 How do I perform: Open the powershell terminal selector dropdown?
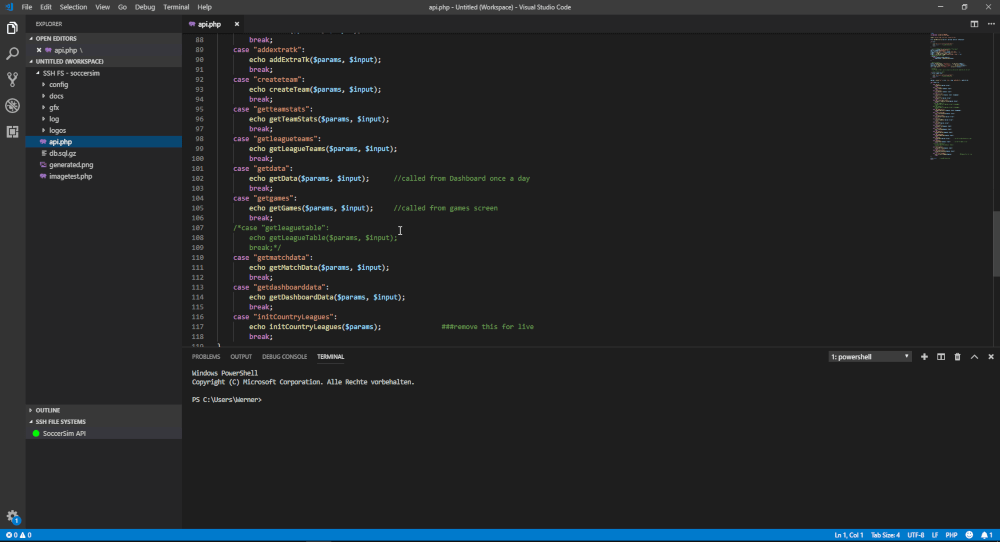point(870,356)
